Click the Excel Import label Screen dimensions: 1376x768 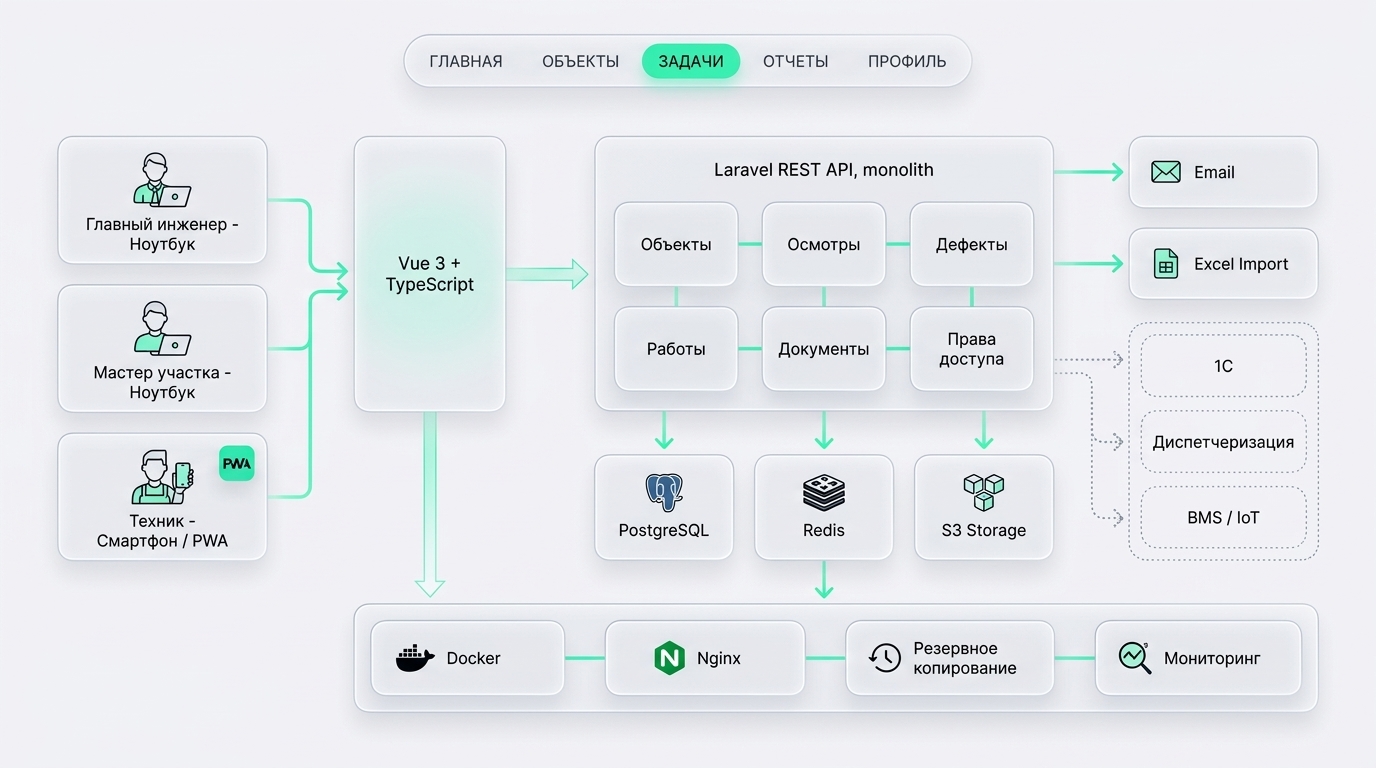coord(1241,264)
